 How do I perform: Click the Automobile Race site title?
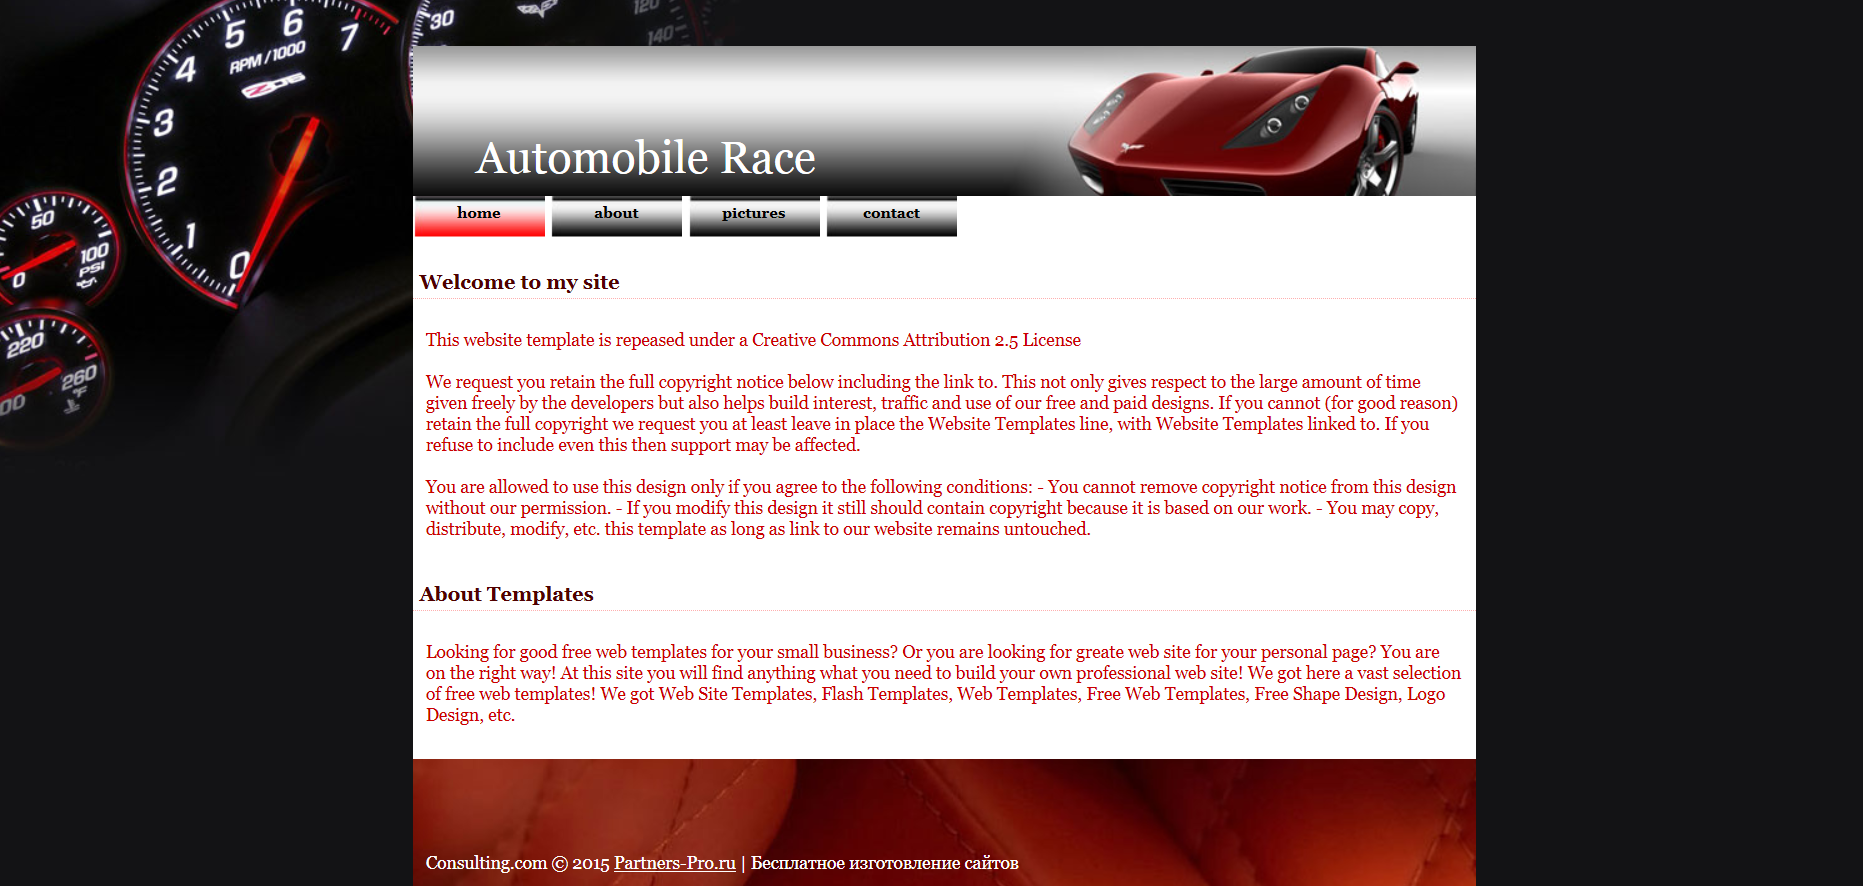click(645, 158)
